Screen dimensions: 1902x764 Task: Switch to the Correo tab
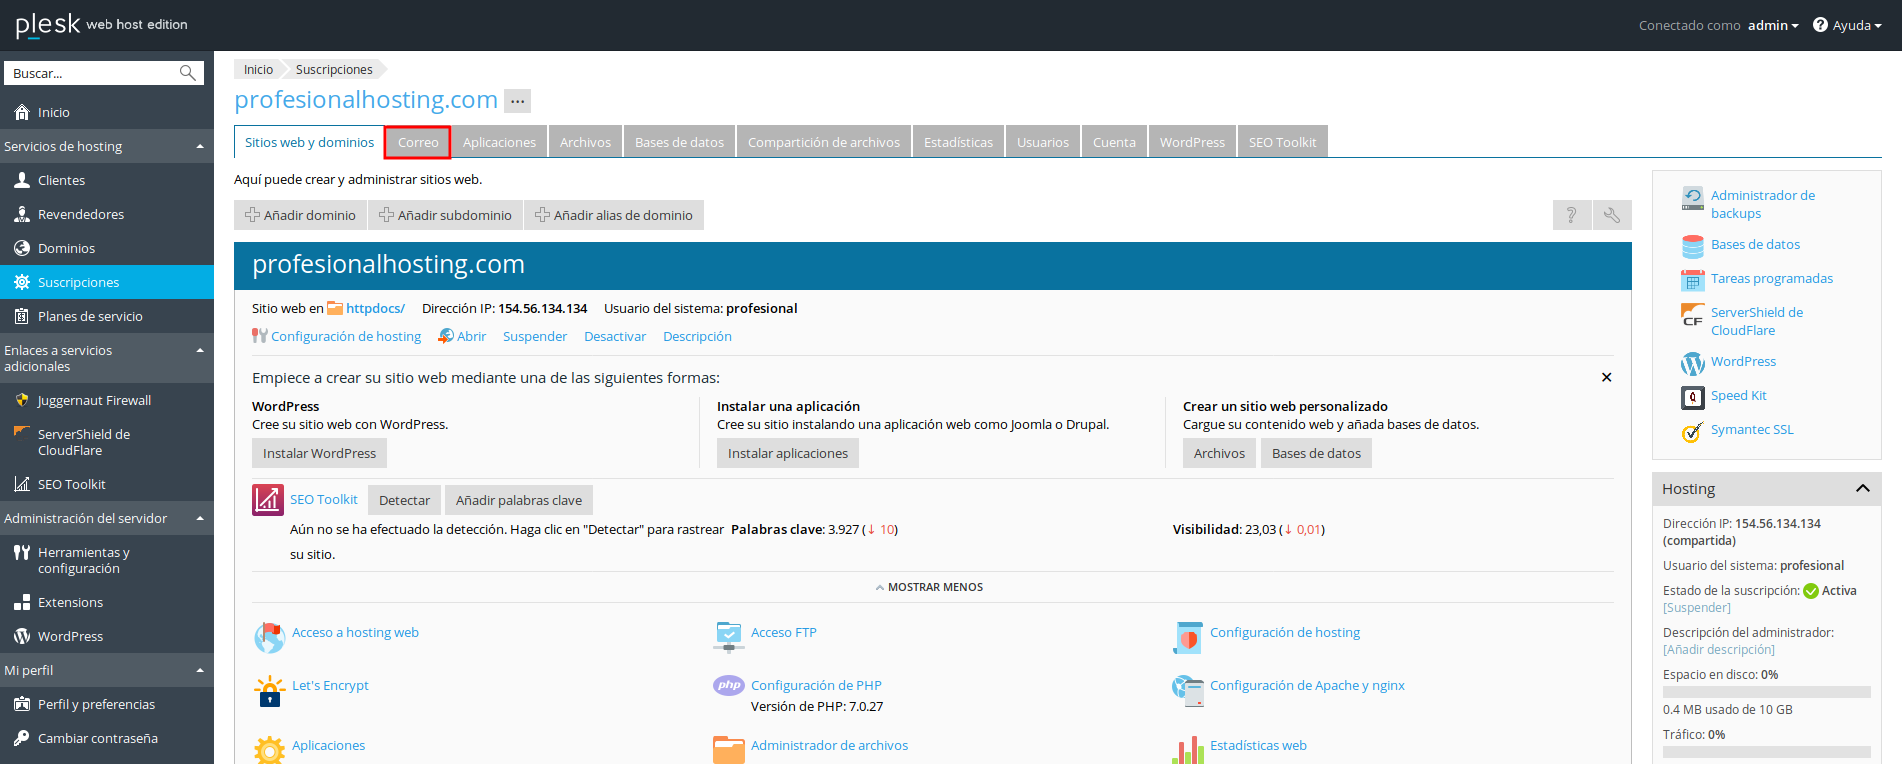click(418, 143)
